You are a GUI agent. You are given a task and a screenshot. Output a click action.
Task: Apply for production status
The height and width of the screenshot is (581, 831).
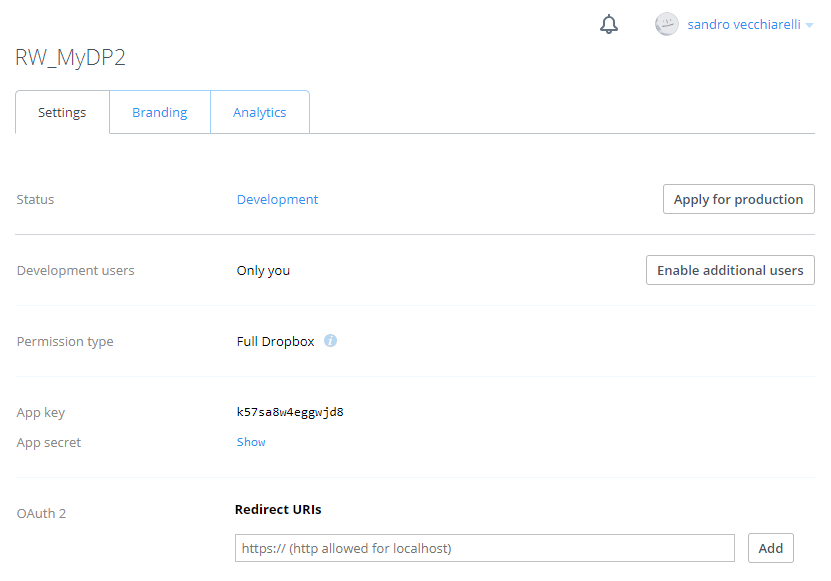pyautogui.click(x=738, y=199)
